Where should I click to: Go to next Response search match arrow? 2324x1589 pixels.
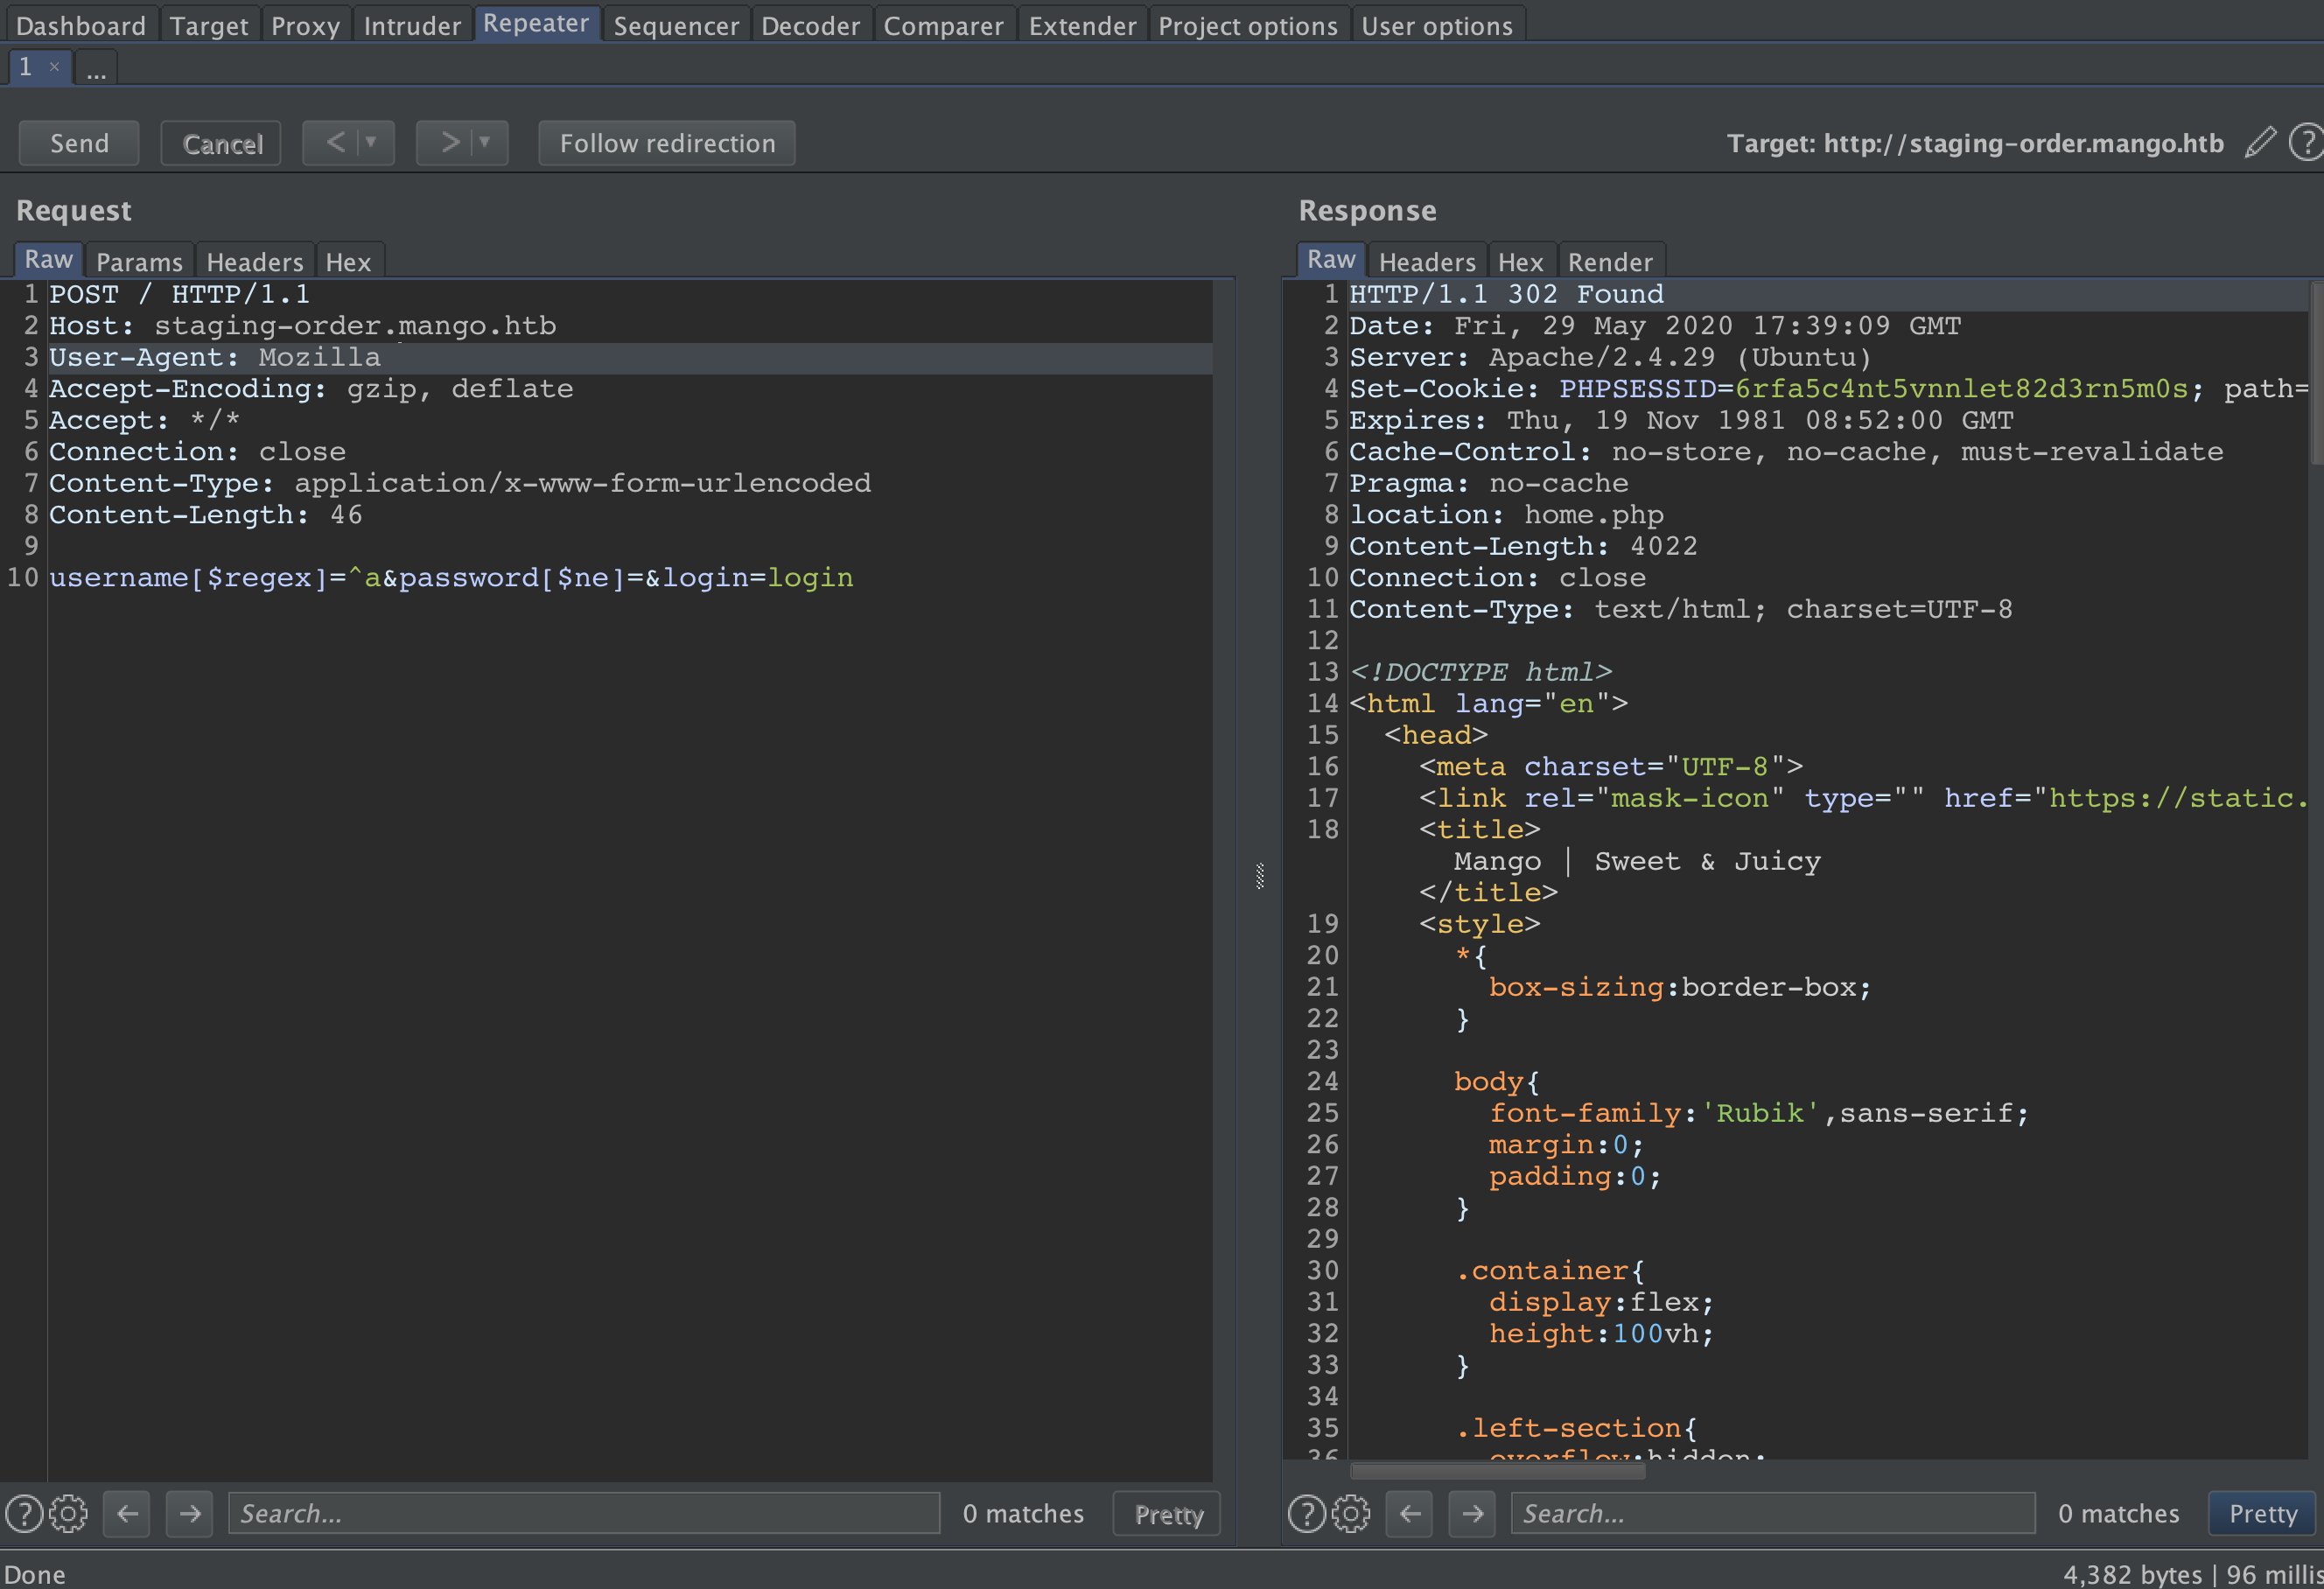point(1472,1514)
